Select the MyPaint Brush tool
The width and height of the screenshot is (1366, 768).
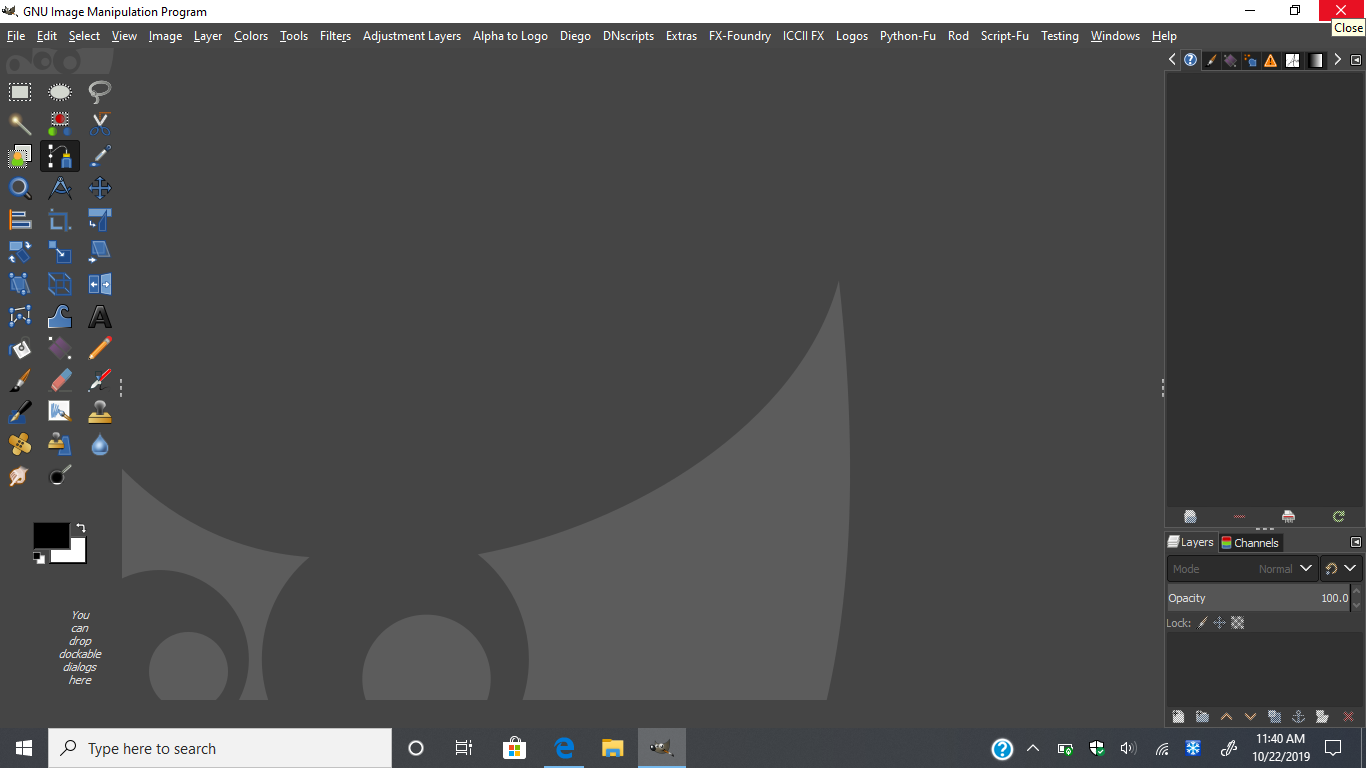pos(60,412)
